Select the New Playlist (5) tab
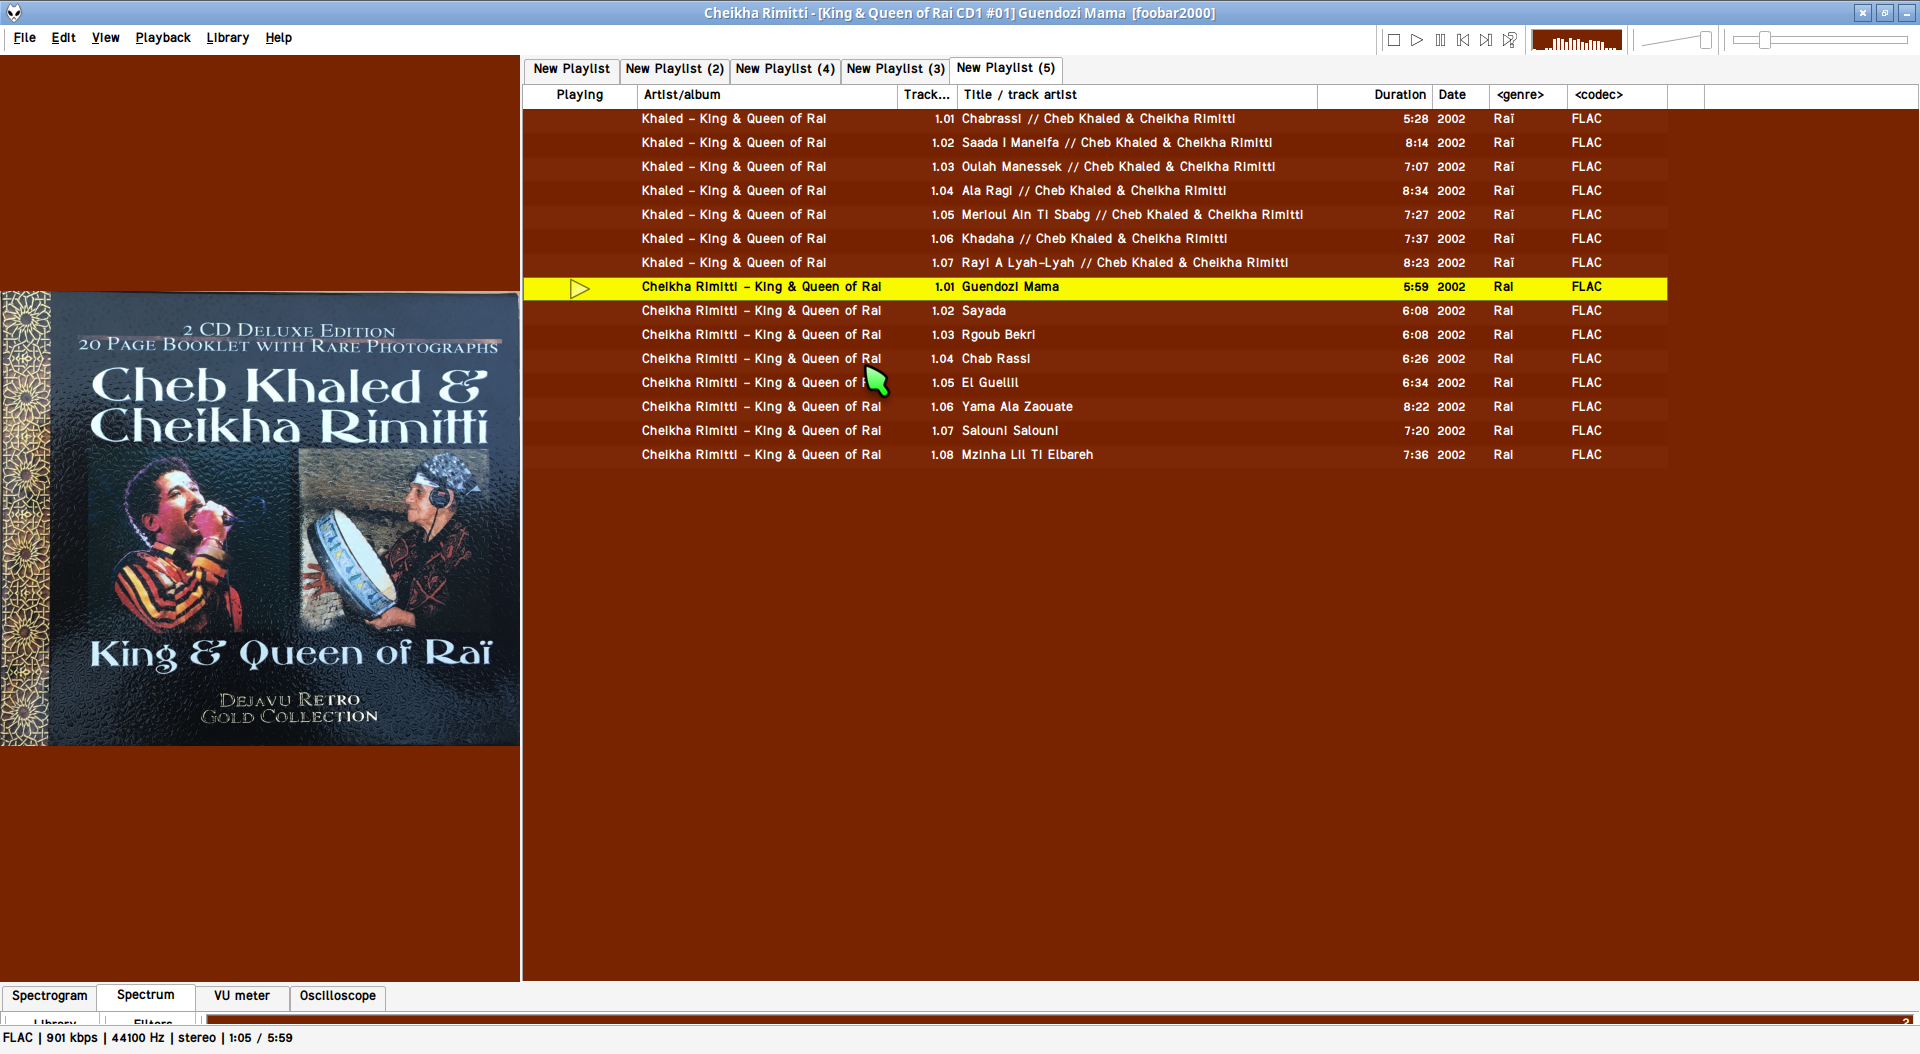This screenshot has height=1054, width=1920. point(1006,68)
